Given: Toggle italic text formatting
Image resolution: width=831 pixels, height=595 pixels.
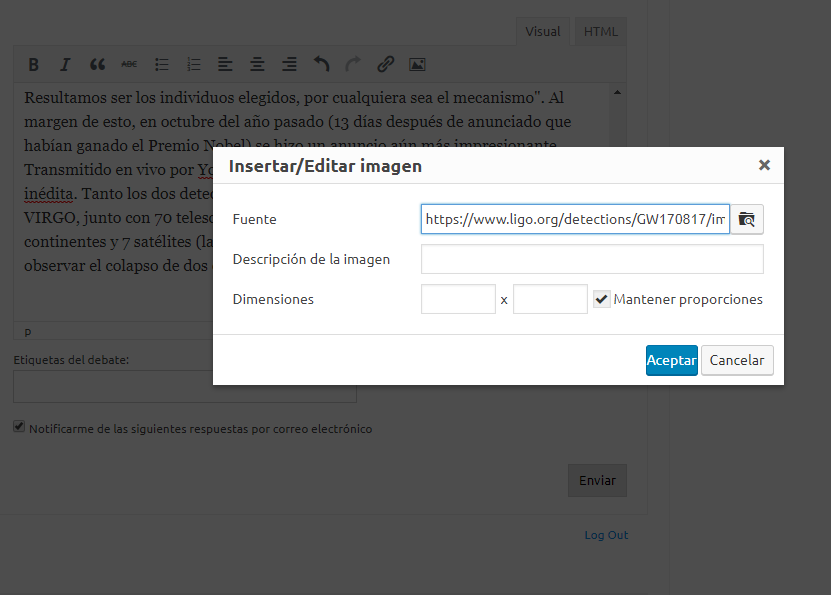Looking at the screenshot, I should point(65,65).
